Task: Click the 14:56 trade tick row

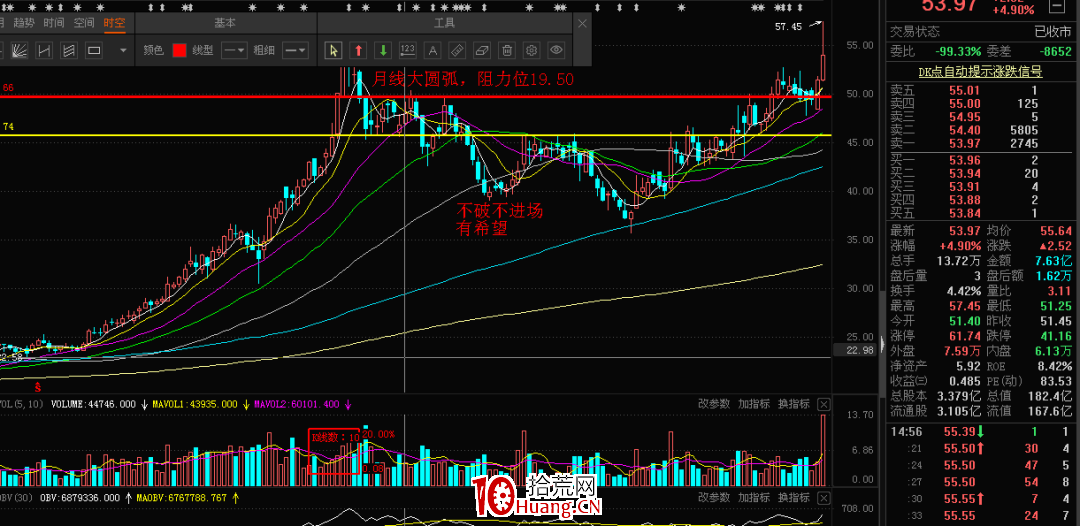Action: (x=983, y=432)
